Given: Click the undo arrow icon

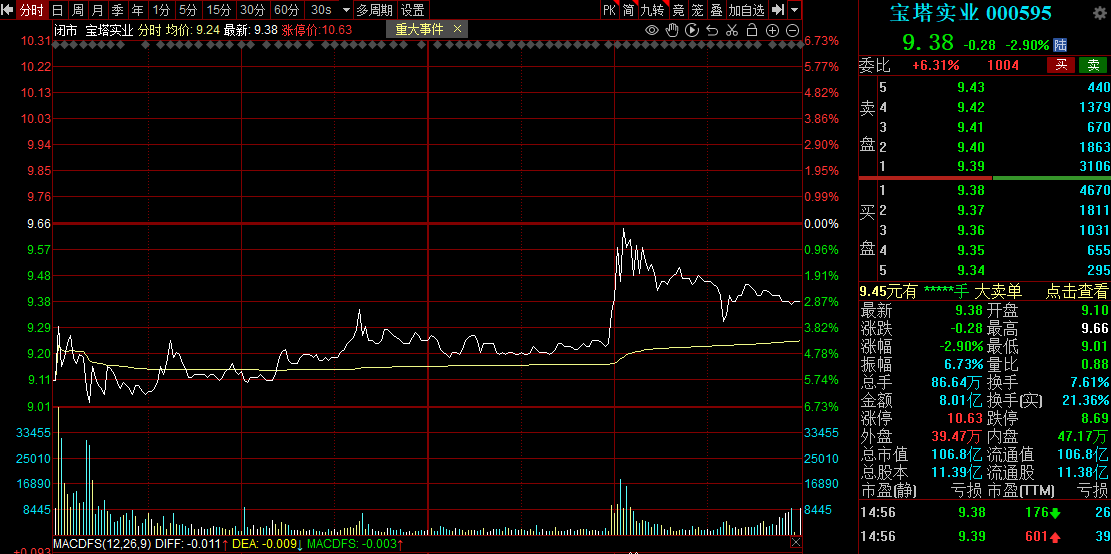Looking at the screenshot, I should tap(712, 30).
